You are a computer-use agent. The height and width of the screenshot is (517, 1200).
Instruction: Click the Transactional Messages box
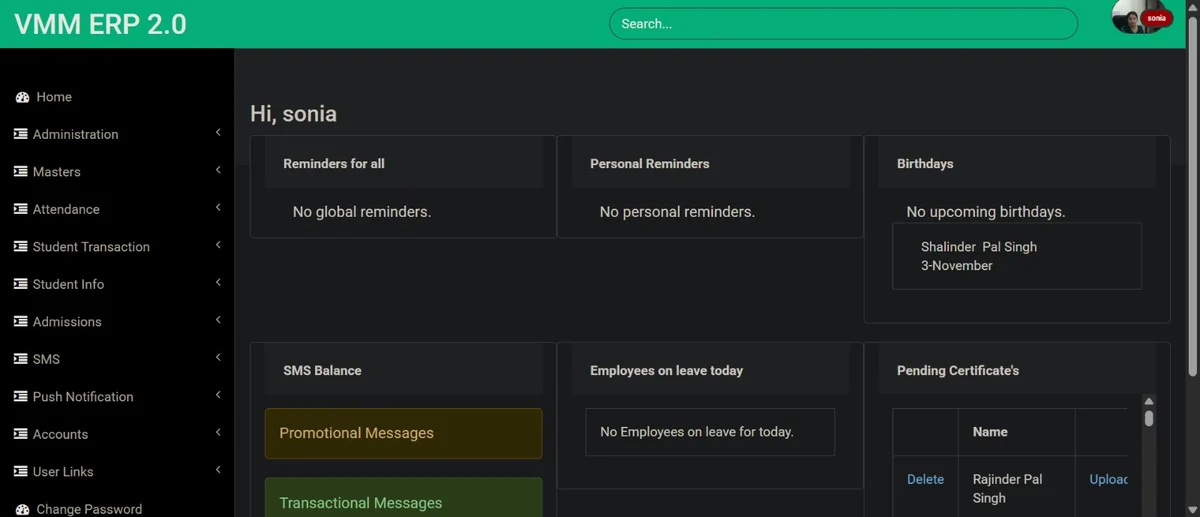click(403, 497)
